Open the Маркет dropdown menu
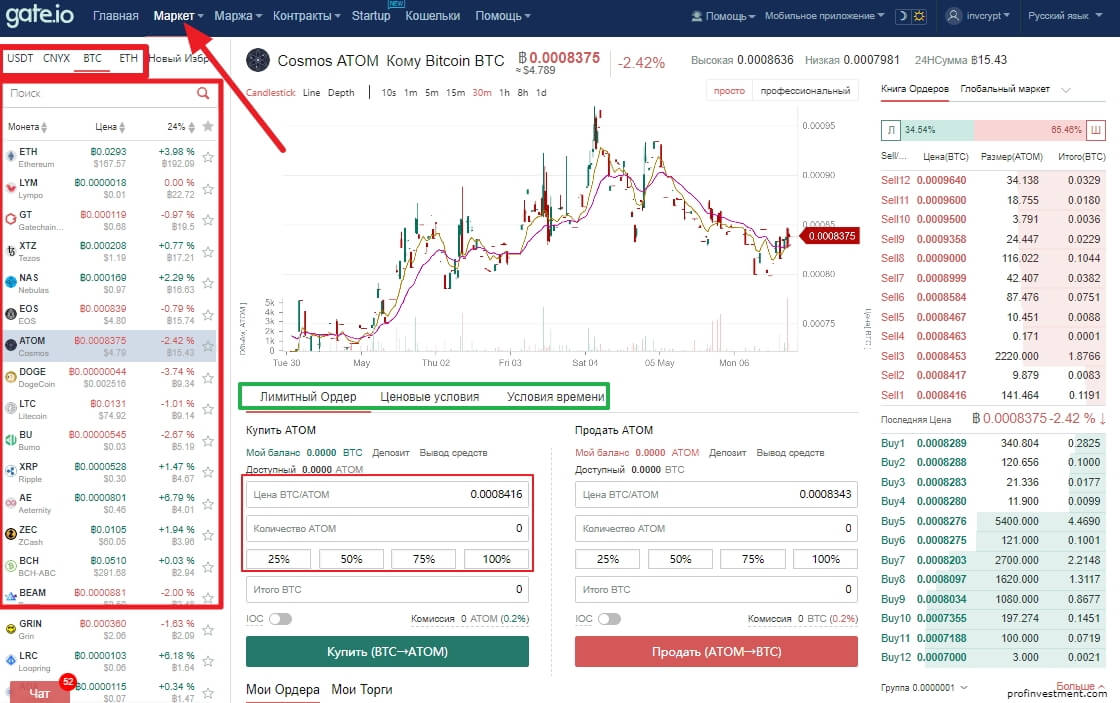The width and height of the screenshot is (1120, 703). click(x=179, y=16)
